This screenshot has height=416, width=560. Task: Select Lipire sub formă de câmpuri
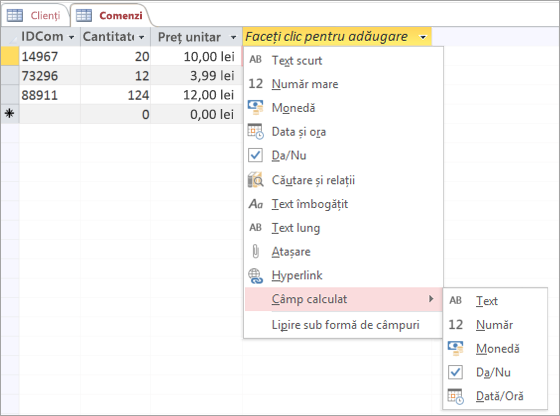pyautogui.click(x=343, y=325)
